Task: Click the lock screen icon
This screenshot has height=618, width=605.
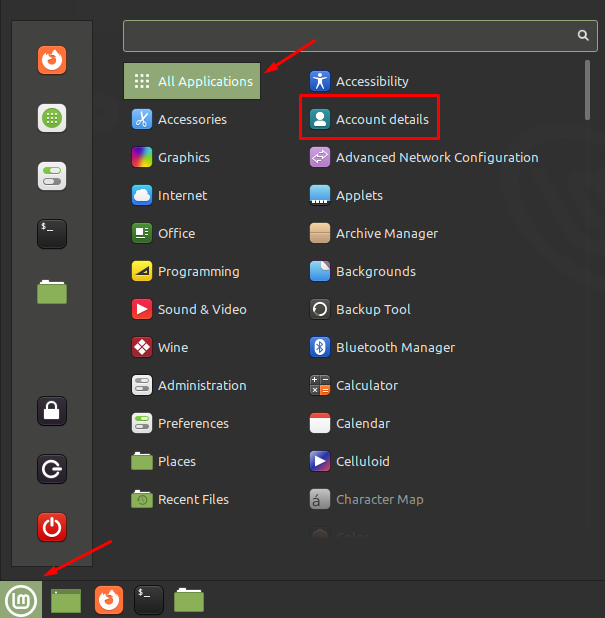Action: coord(52,410)
